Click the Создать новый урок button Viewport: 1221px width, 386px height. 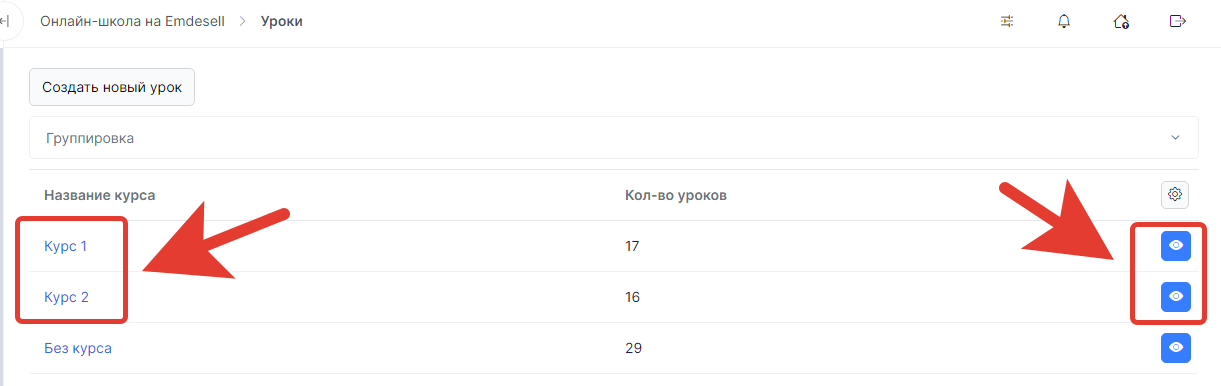click(112, 87)
